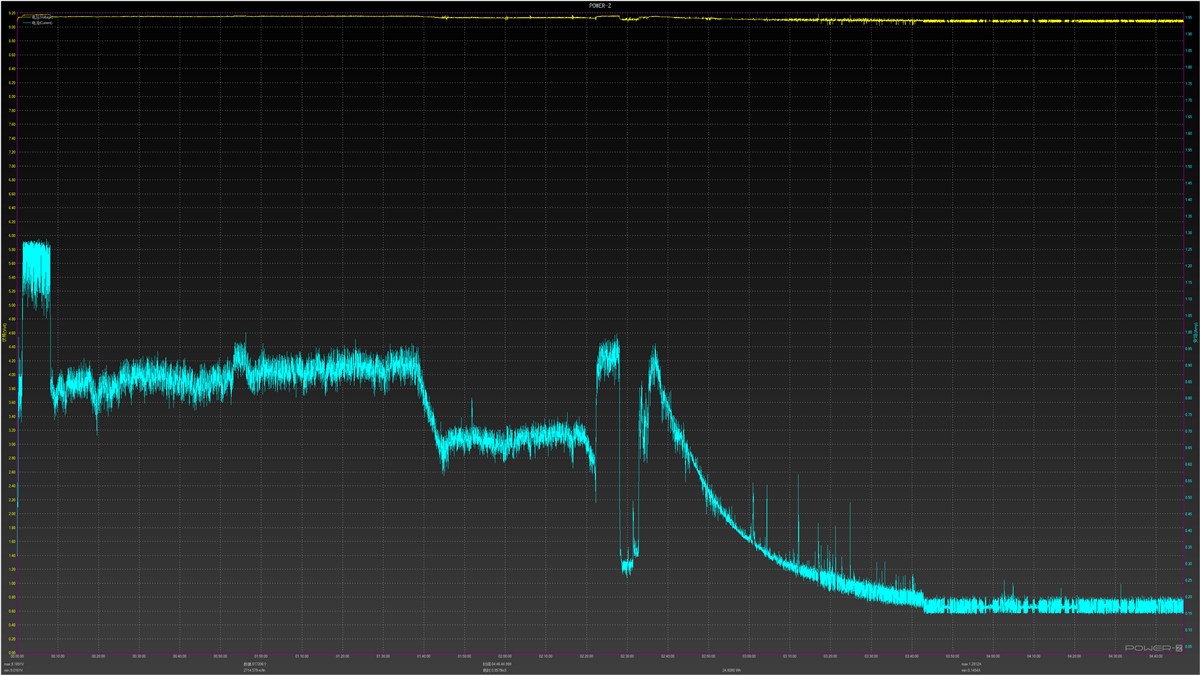This screenshot has width=1200, height=675.
Task: Click the cyan current legend entry
Action: coord(42,22)
